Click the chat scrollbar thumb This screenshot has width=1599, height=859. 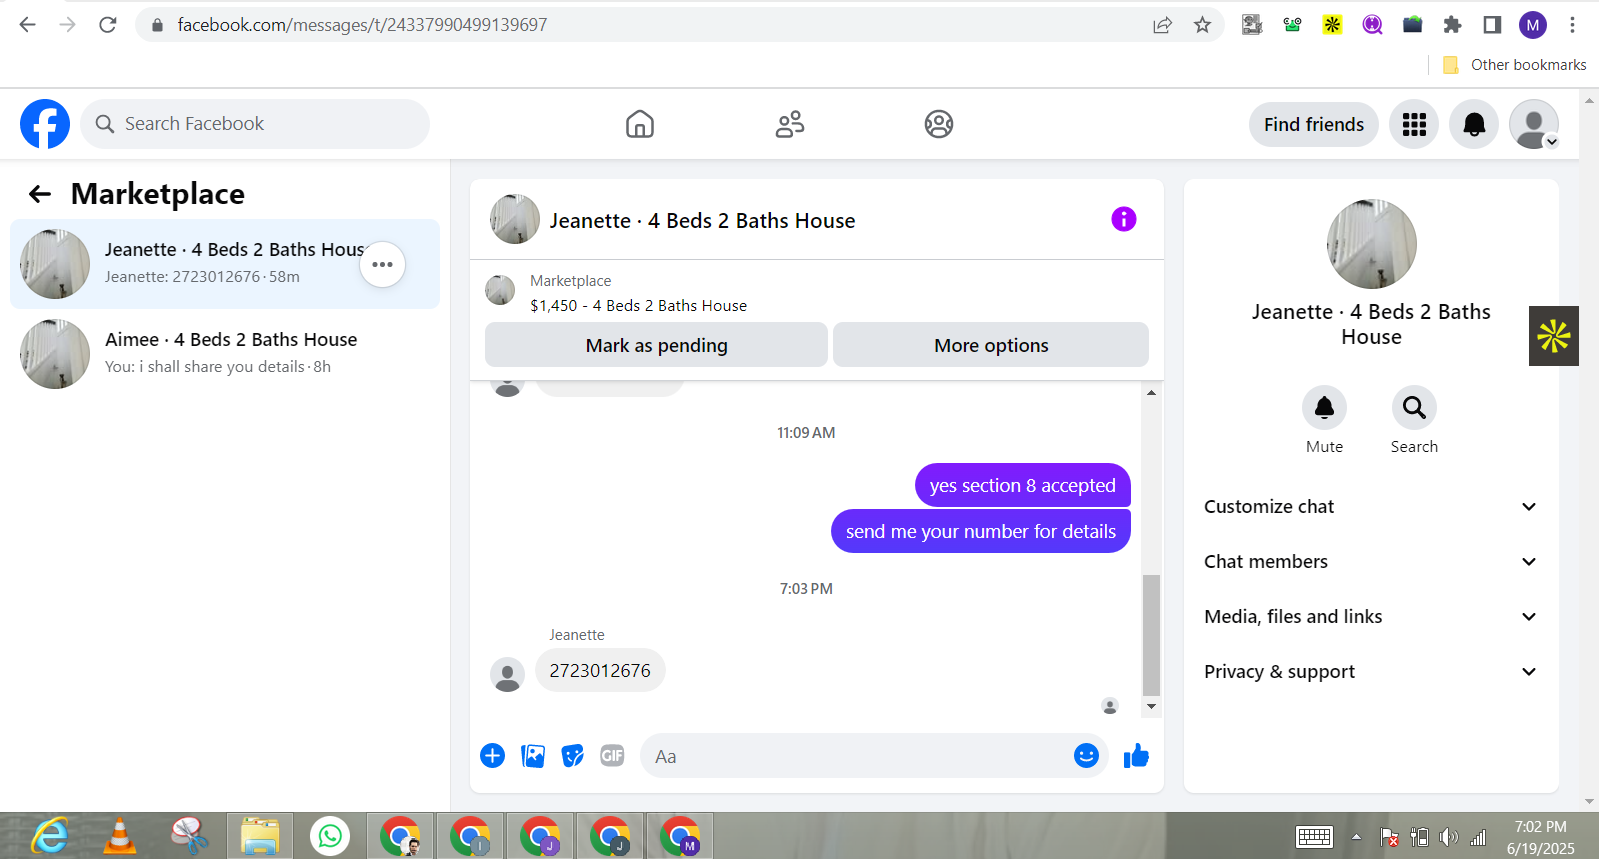[x=1151, y=635]
